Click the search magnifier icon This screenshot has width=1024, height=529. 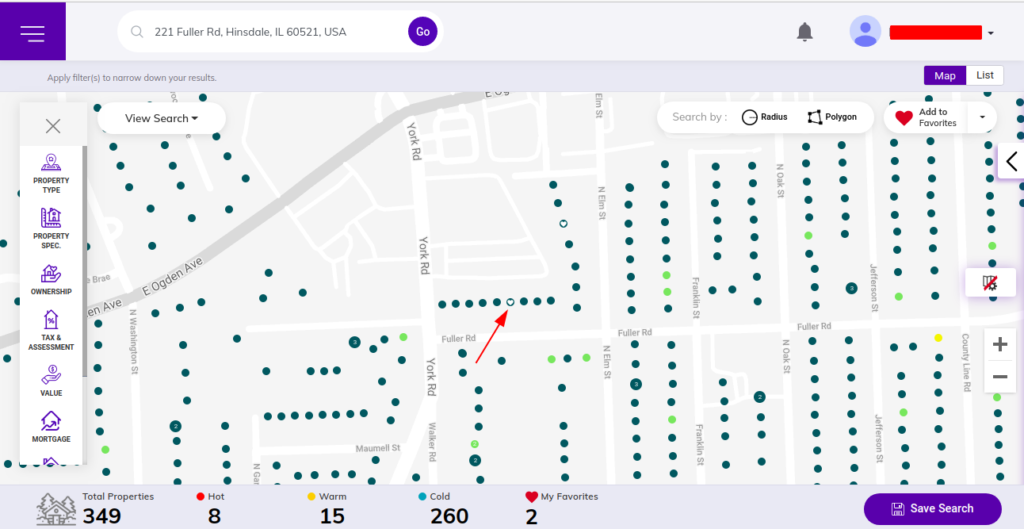click(136, 31)
